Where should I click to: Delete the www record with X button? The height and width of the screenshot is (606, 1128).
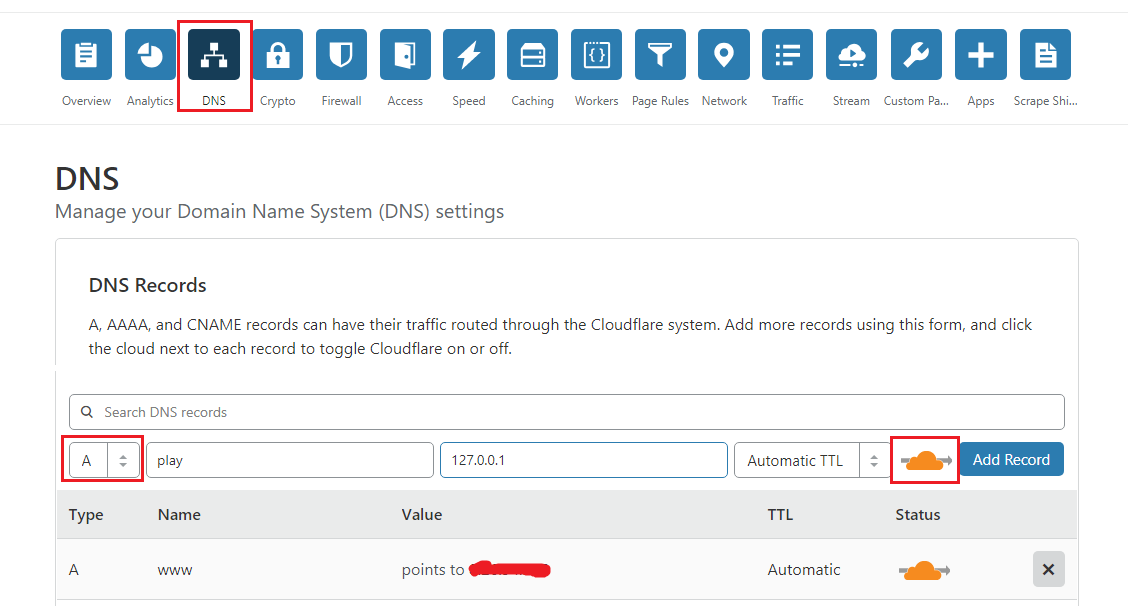tap(1048, 569)
